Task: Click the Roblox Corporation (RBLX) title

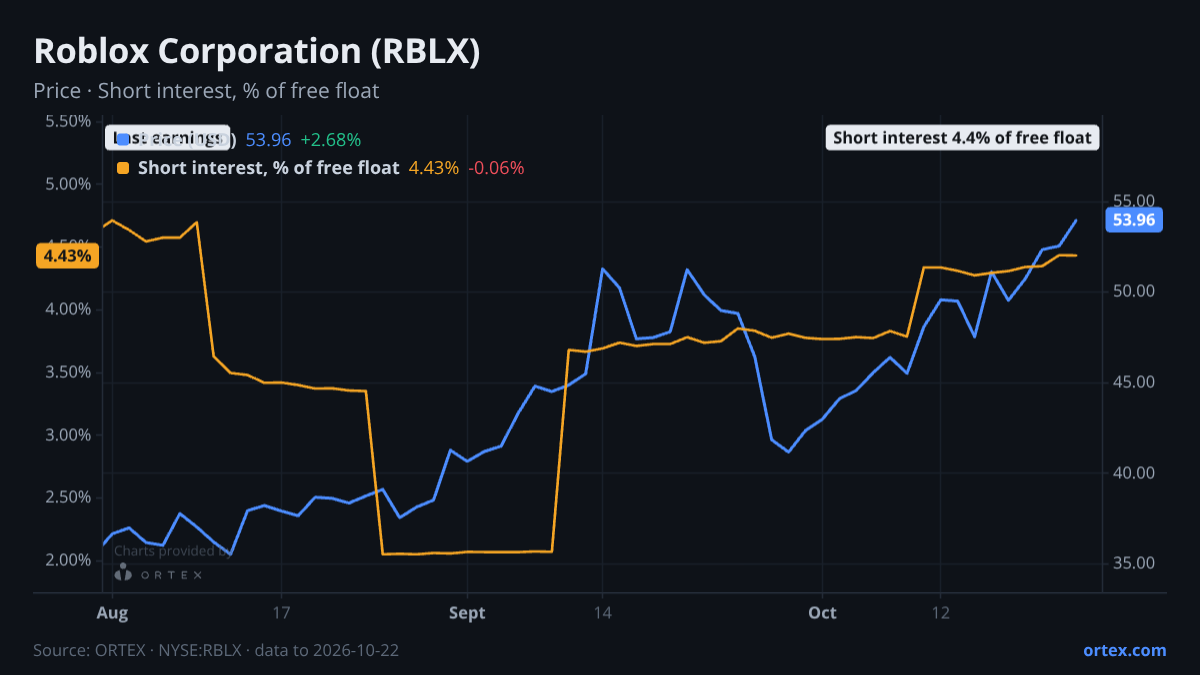Action: click(257, 52)
